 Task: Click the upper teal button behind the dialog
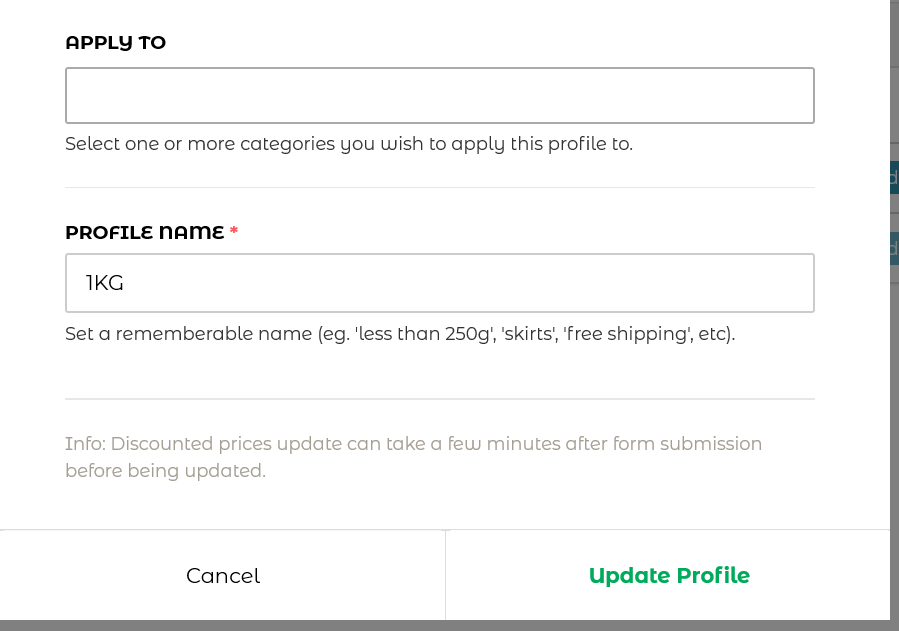click(x=894, y=178)
